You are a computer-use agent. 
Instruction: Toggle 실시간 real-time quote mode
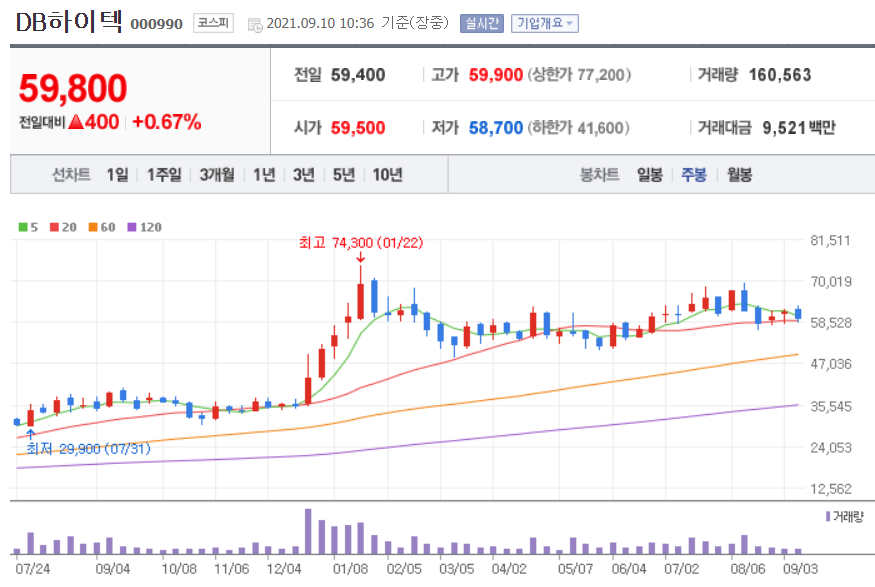point(484,21)
